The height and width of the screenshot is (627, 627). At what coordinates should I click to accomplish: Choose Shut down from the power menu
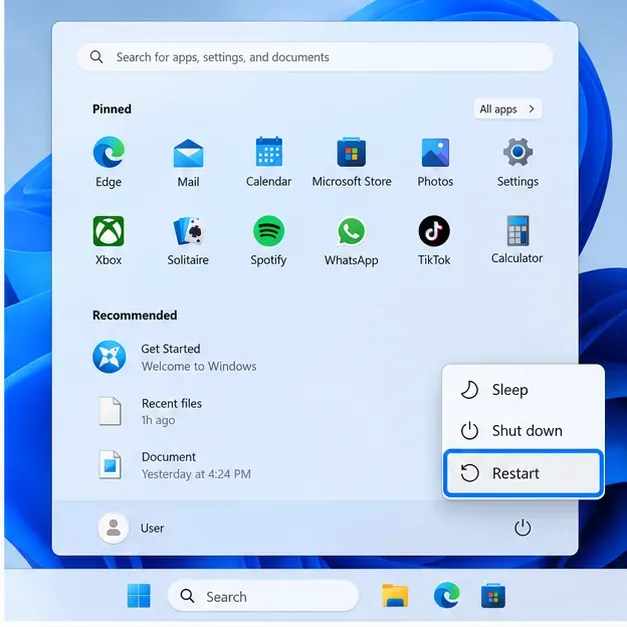point(523,431)
